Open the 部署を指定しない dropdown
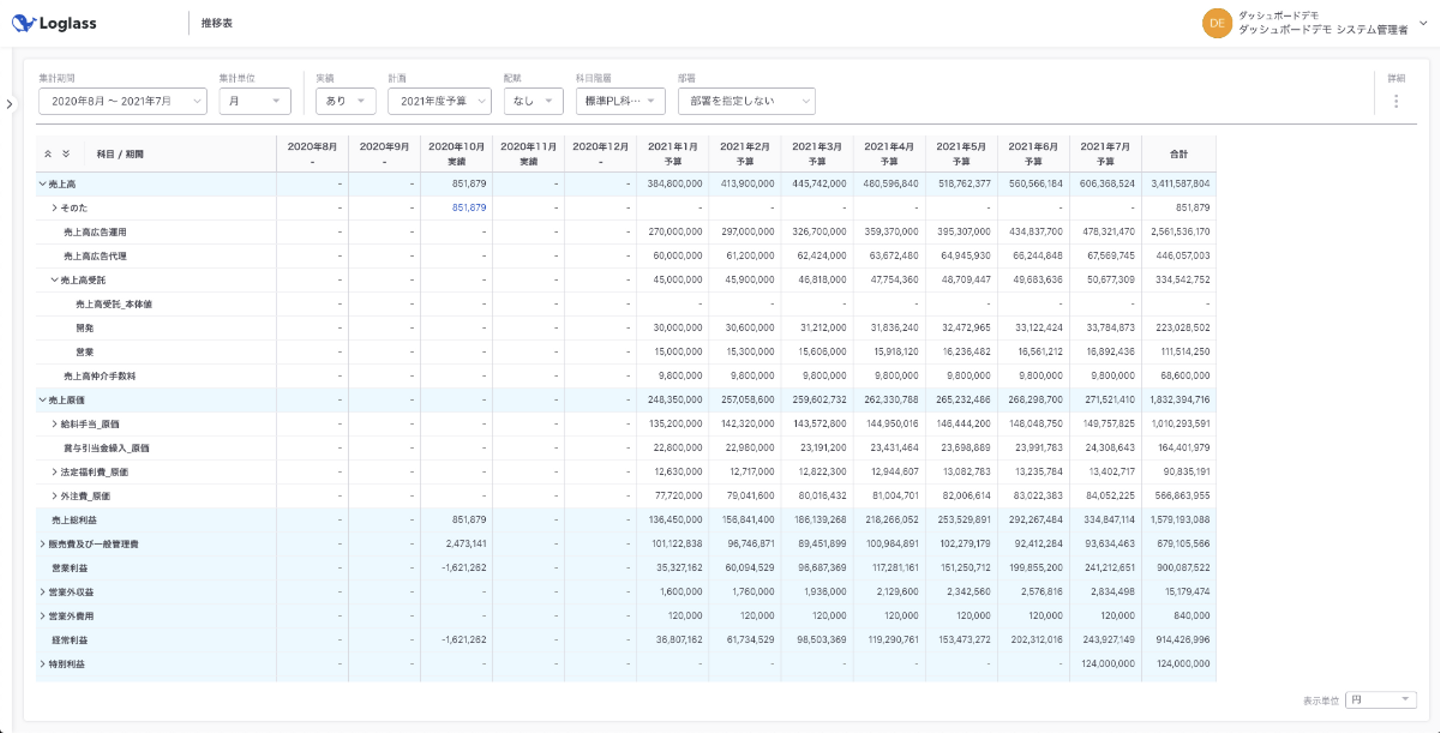Screen dimensions: 1440x733 click(x=746, y=101)
